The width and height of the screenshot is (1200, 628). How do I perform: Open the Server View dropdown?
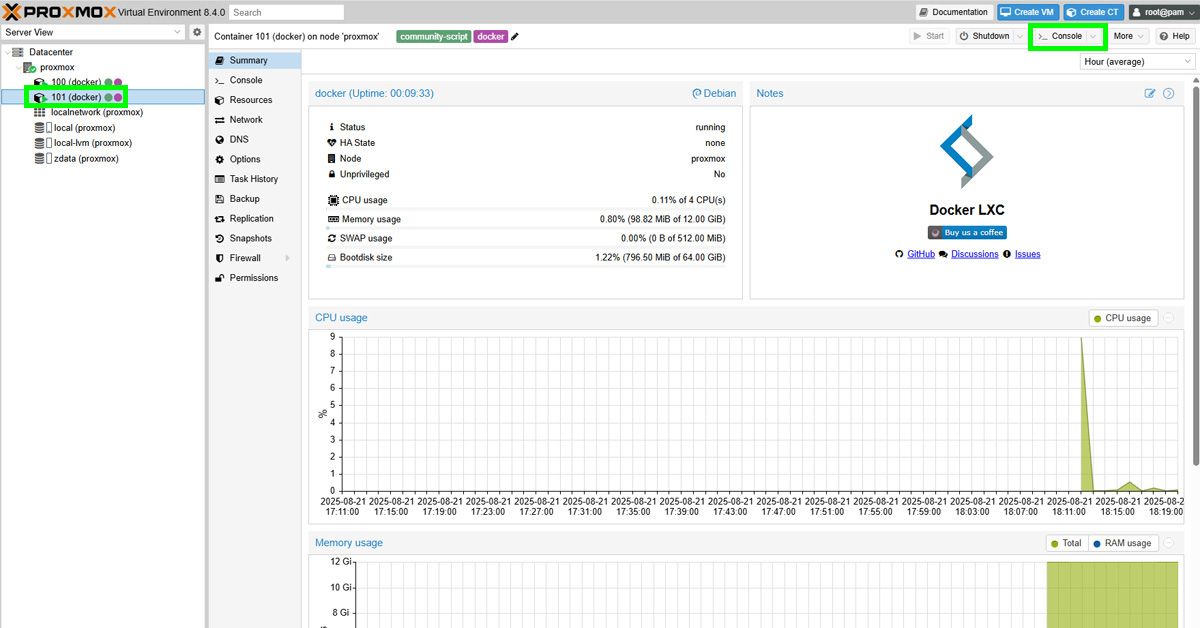94,32
